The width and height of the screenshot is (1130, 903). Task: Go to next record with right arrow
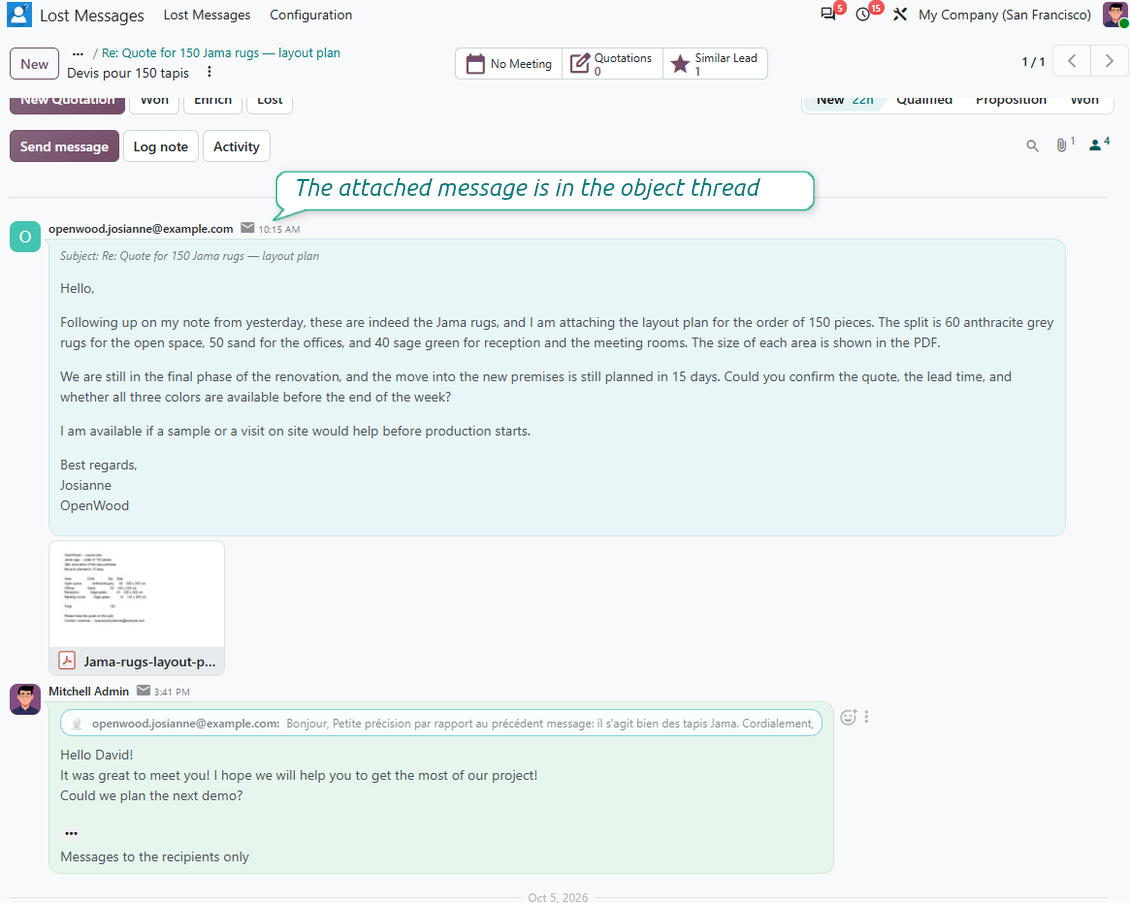(x=1109, y=61)
